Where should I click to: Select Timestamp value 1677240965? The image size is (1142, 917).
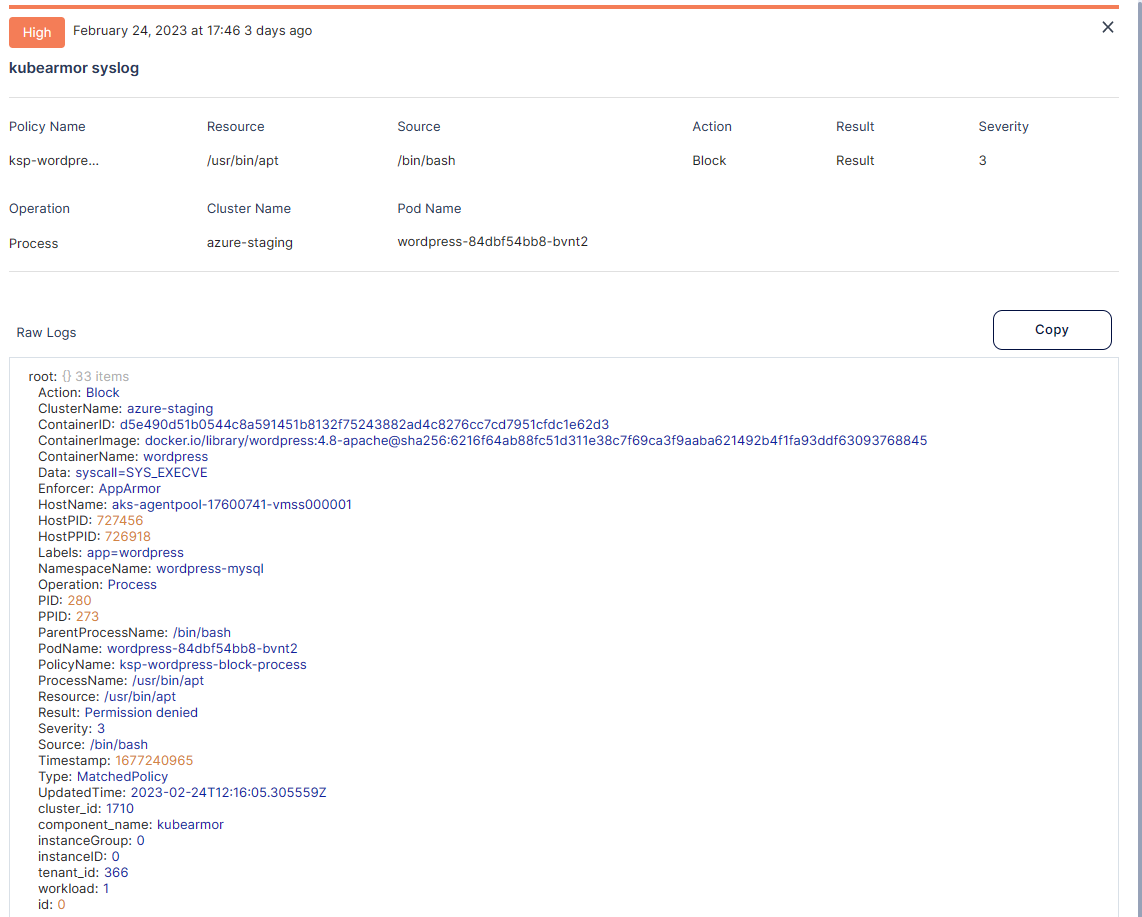coord(154,761)
